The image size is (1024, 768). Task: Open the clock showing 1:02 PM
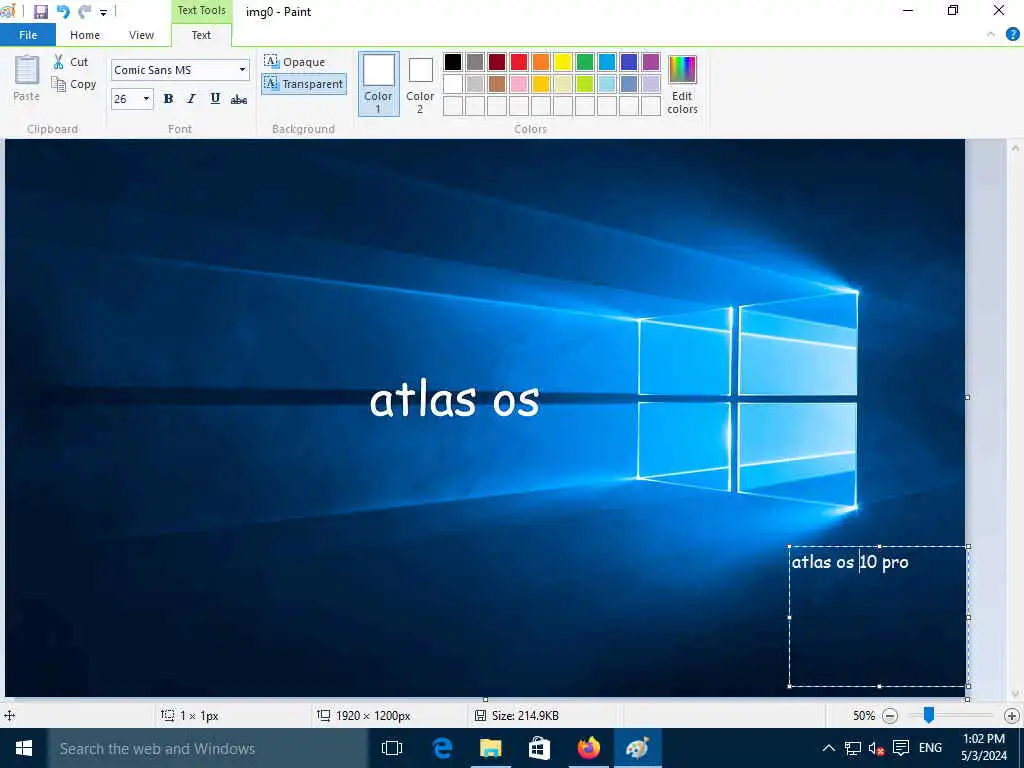click(x=984, y=748)
